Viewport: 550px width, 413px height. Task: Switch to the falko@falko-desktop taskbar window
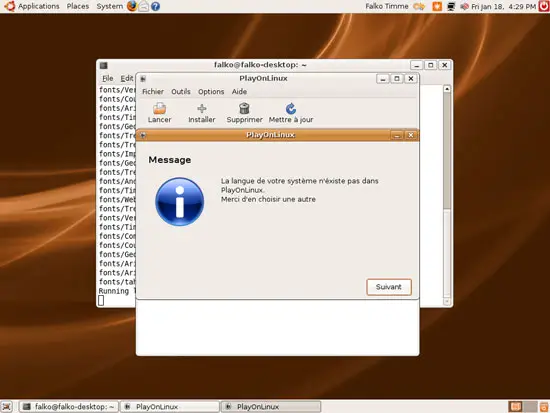tap(69, 407)
